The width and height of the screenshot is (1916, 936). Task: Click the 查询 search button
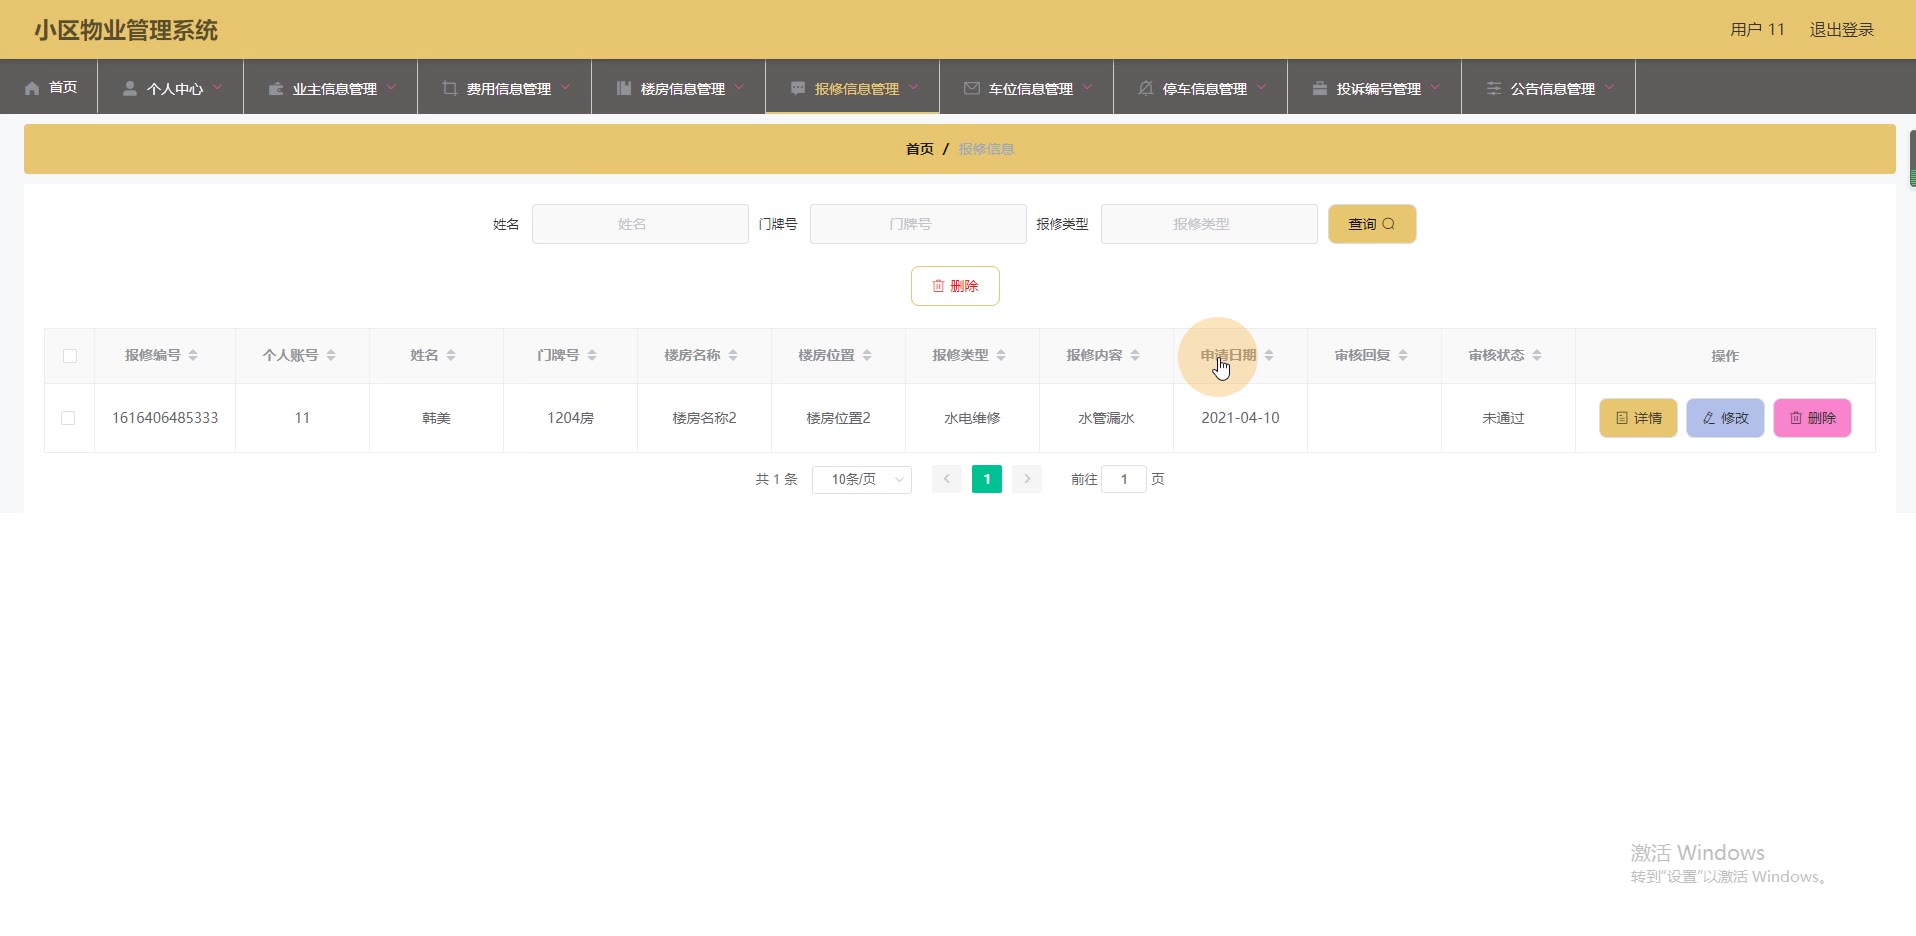(x=1372, y=224)
